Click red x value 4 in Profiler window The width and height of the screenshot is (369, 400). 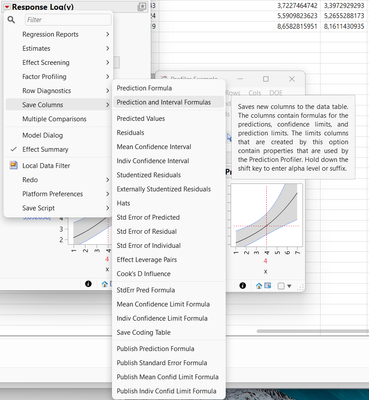(265, 261)
